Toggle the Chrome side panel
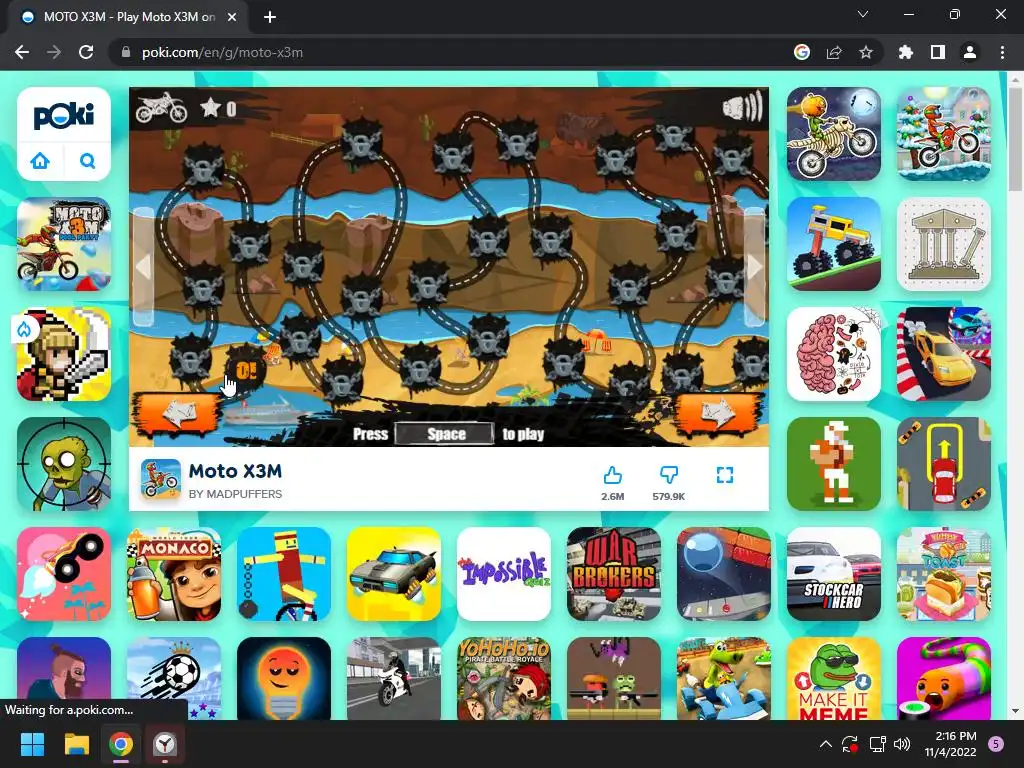This screenshot has height=768, width=1024. 938,52
